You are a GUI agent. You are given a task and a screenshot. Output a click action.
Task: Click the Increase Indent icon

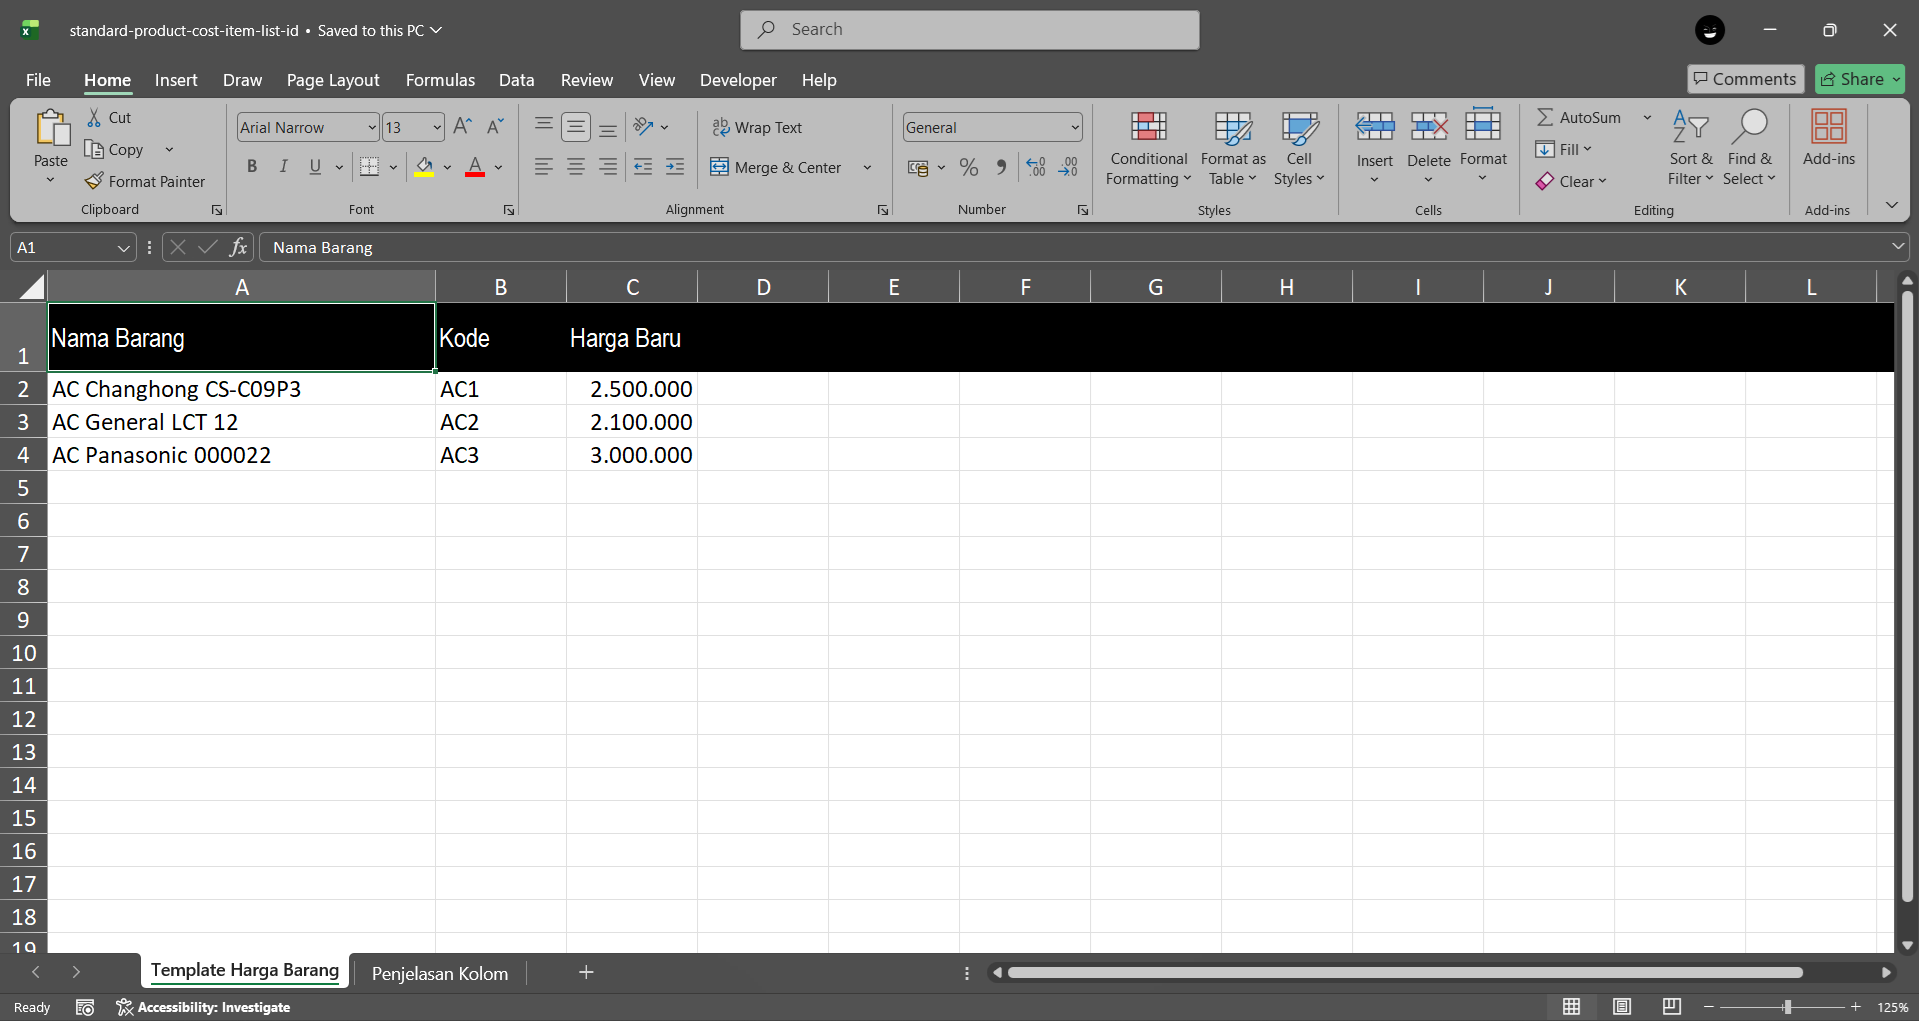pos(676,167)
